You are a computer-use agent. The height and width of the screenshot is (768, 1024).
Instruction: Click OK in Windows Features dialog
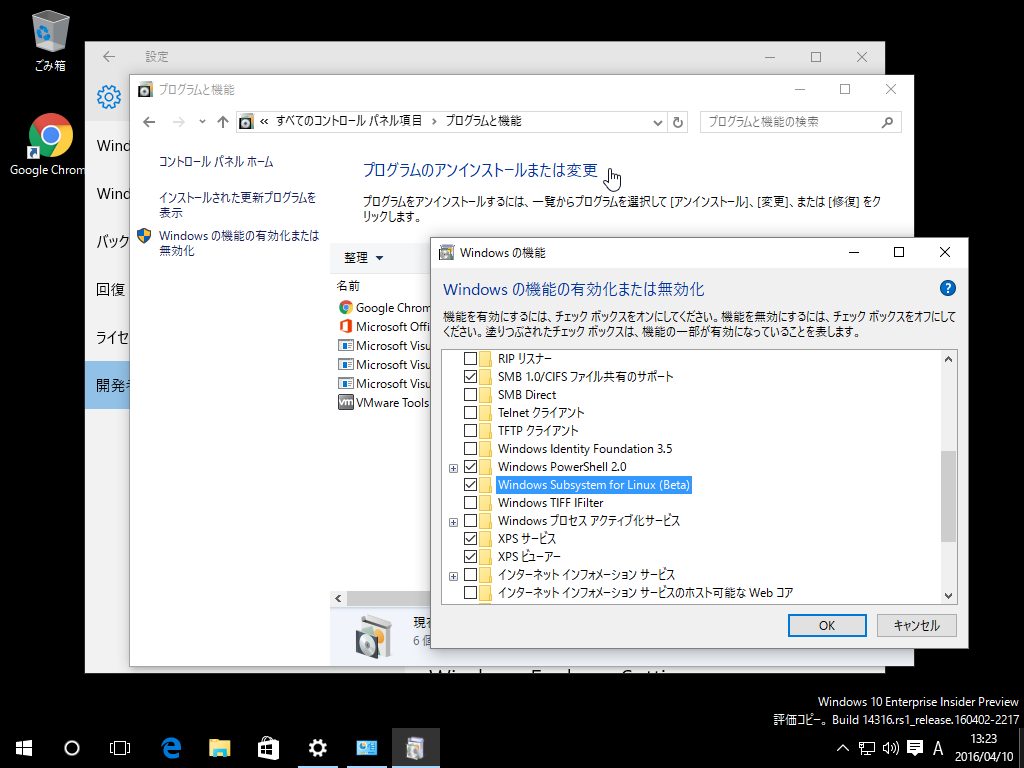827,626
